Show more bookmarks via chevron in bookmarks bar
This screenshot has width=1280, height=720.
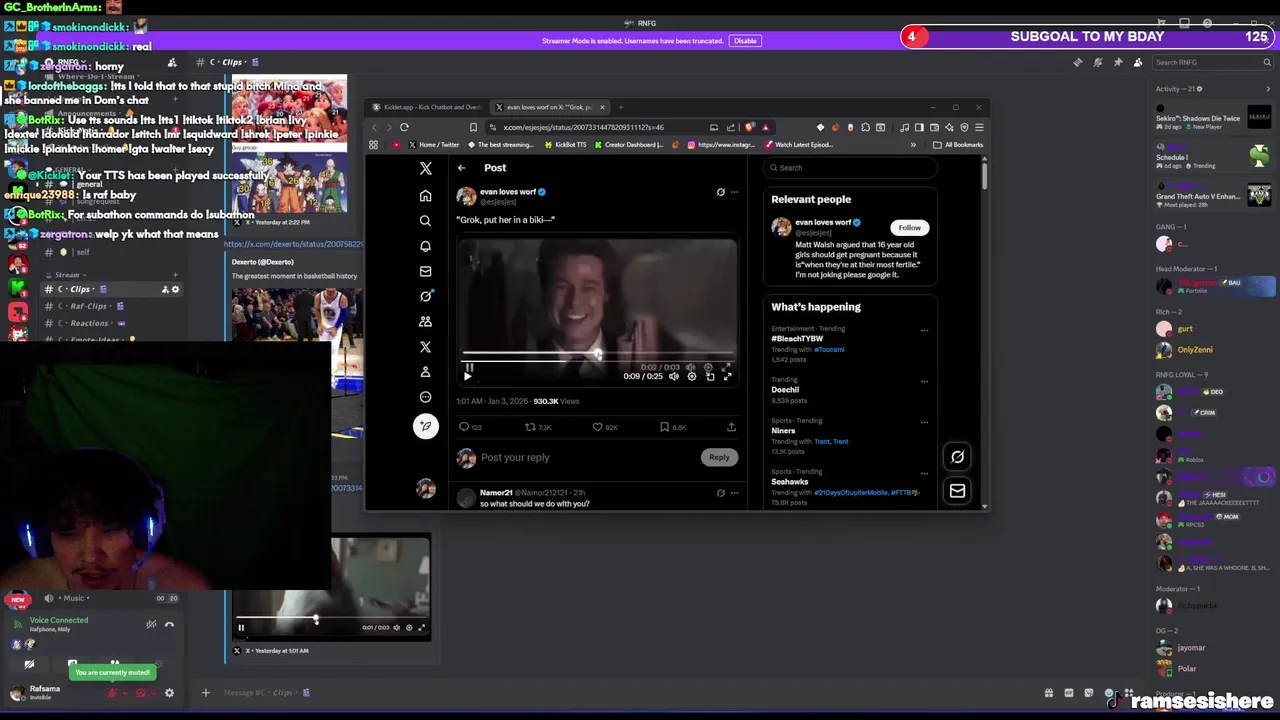913,145
